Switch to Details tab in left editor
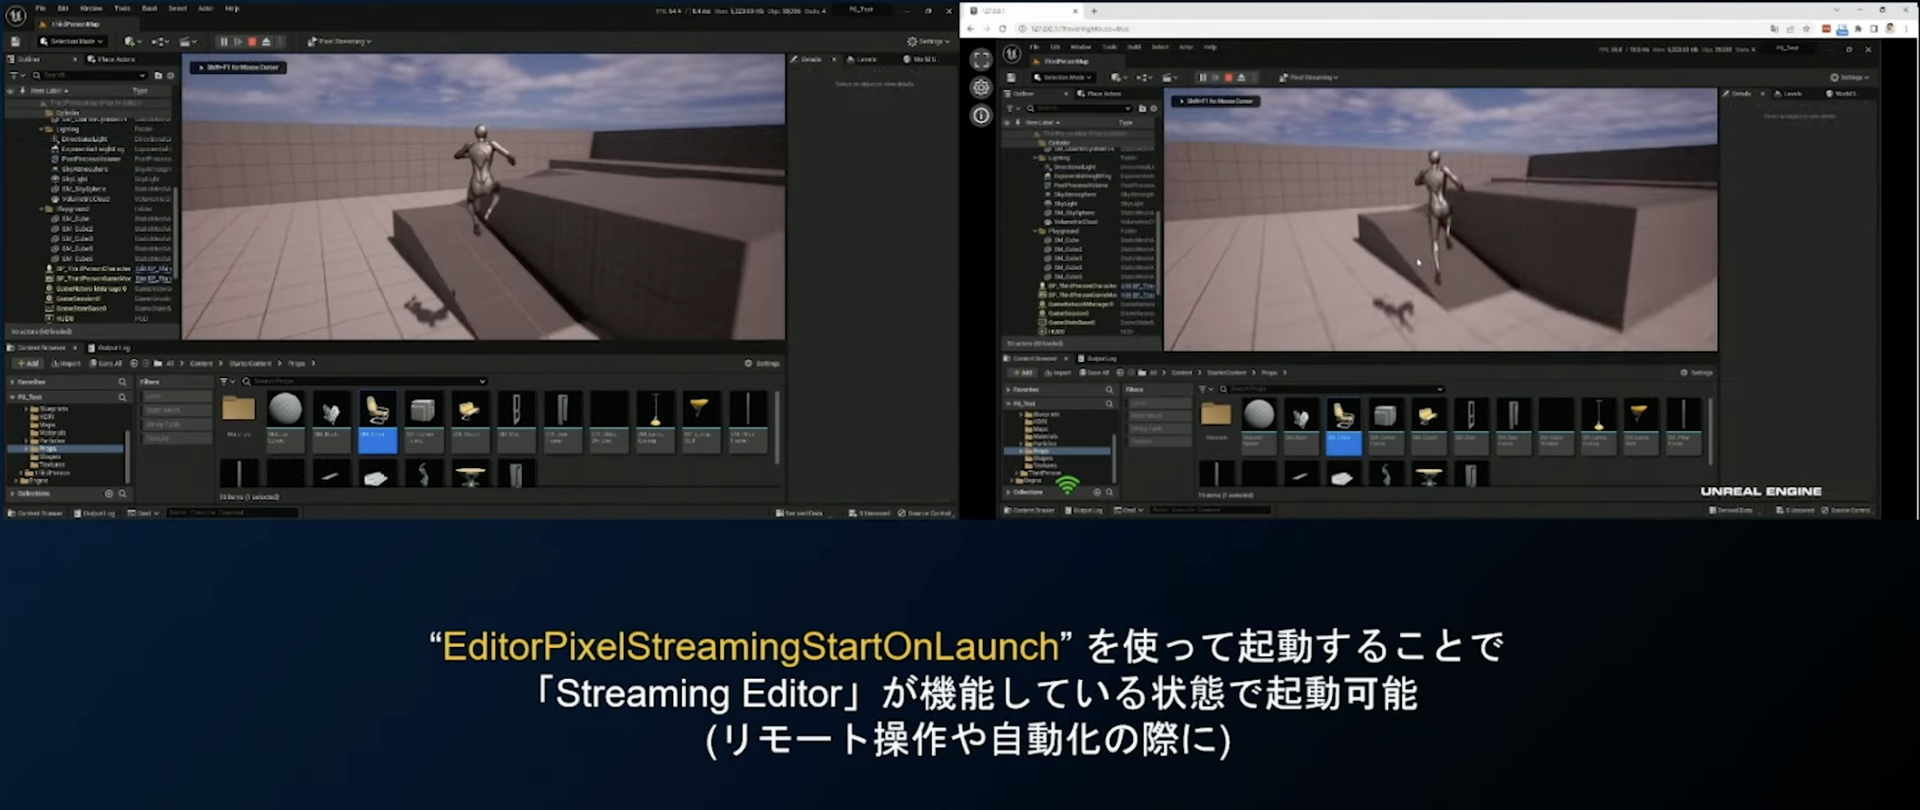 pos(806,59)
